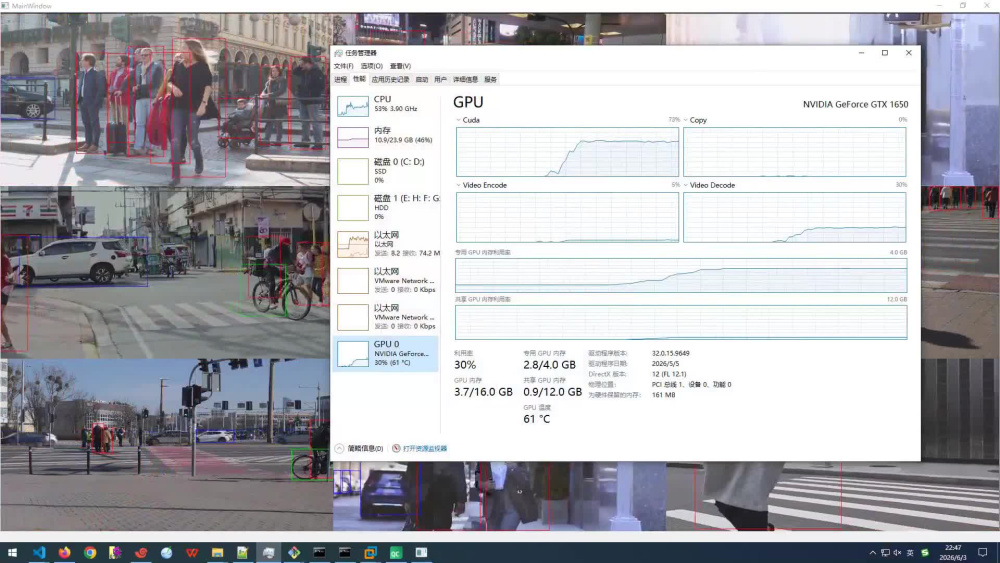This screenshot has height=563, width=1000.
Task: Click the muted volume tray icon
Action: (x=897, y=553)
